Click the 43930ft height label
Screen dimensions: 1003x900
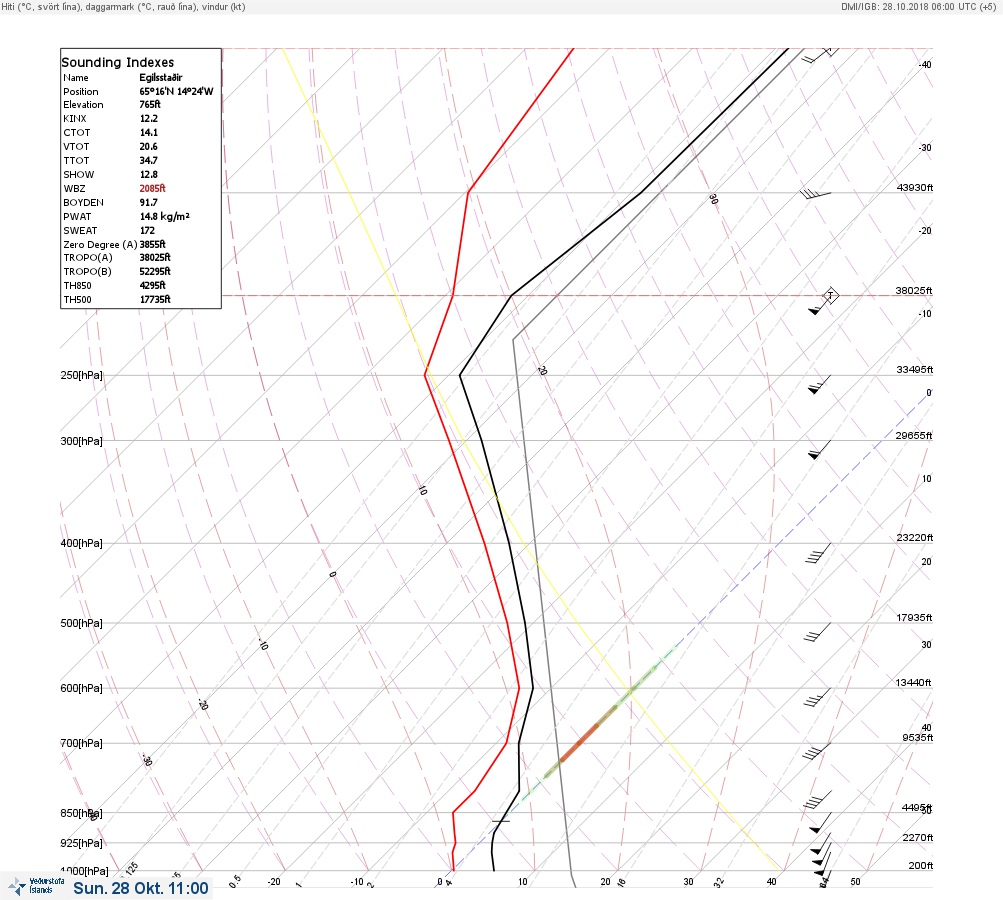915,187
